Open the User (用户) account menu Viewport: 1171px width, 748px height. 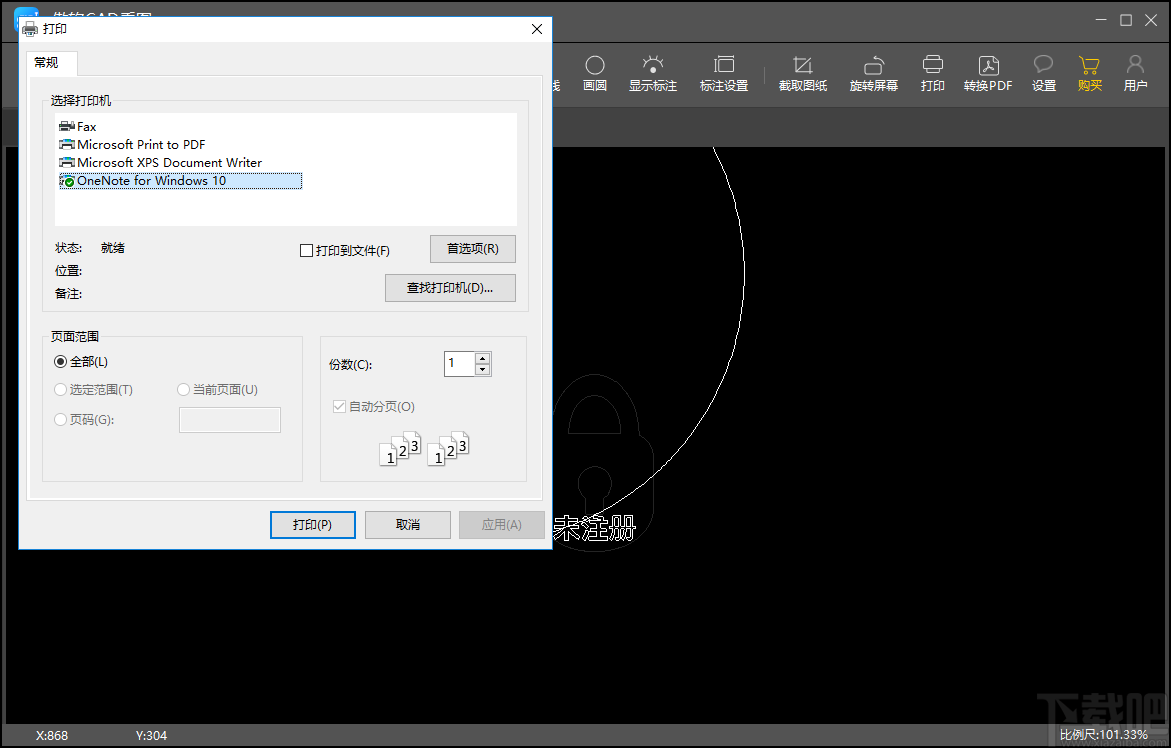point(1135,74)
